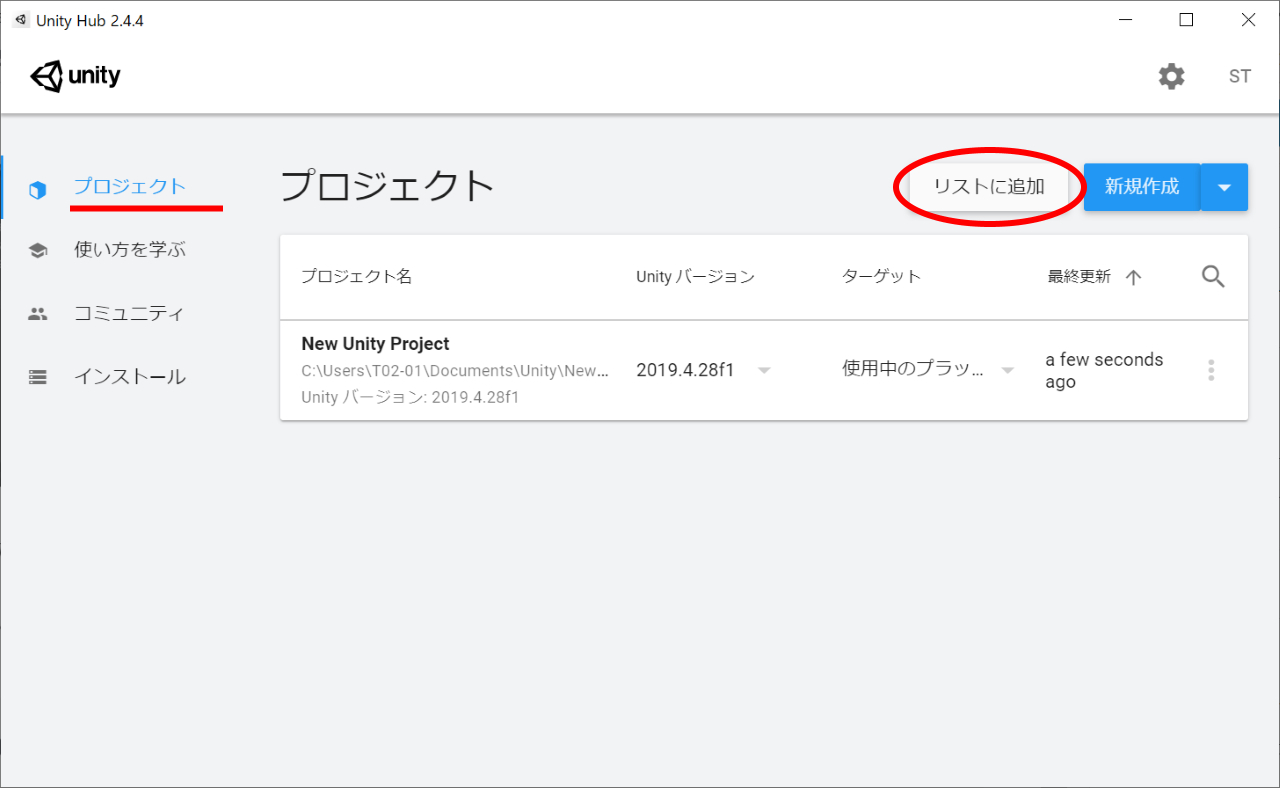This screenshot has height=788, width=1280.
Task: Click the people icon beside コミュニティ
Action: tap(38, 314)
